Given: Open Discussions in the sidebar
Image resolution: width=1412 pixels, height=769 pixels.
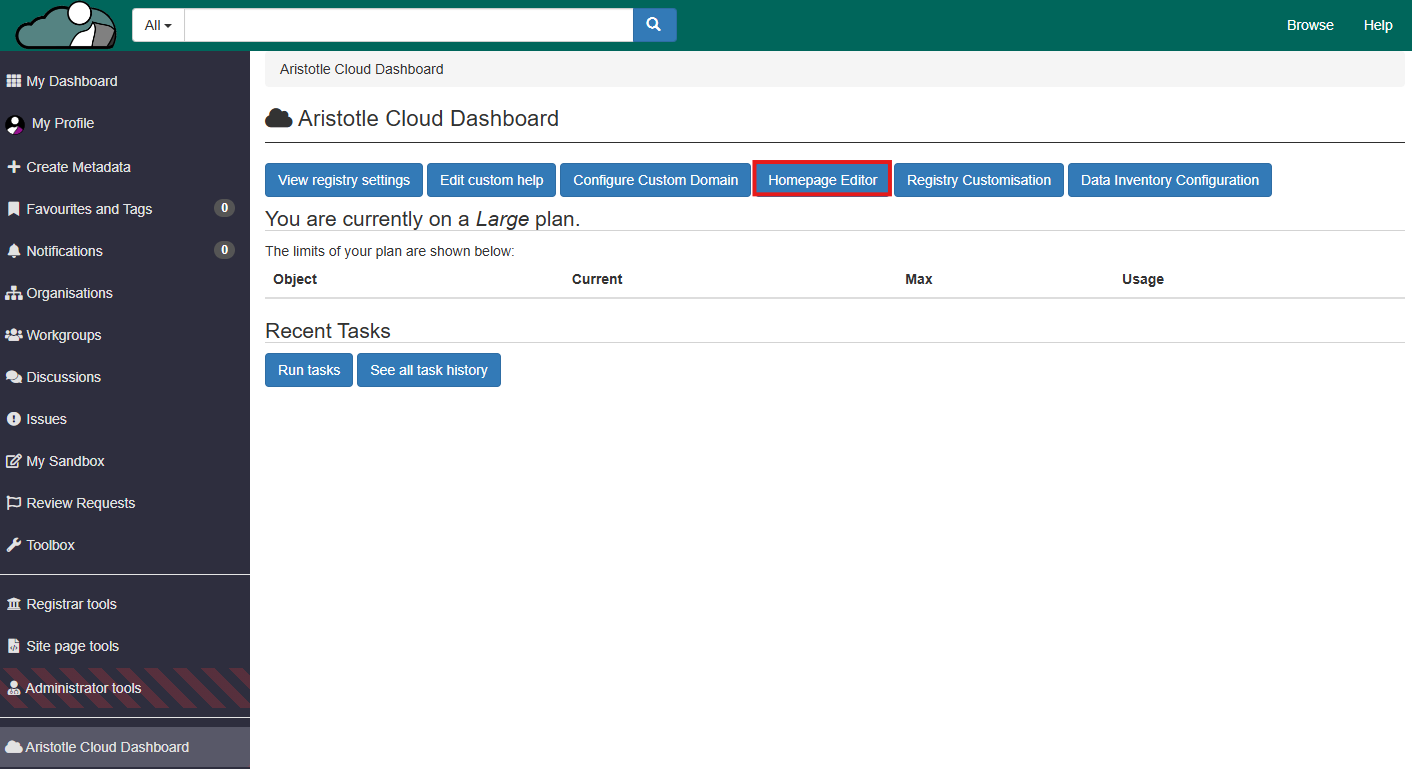Looking at the screenshot, I should click(x=63, y=377).
